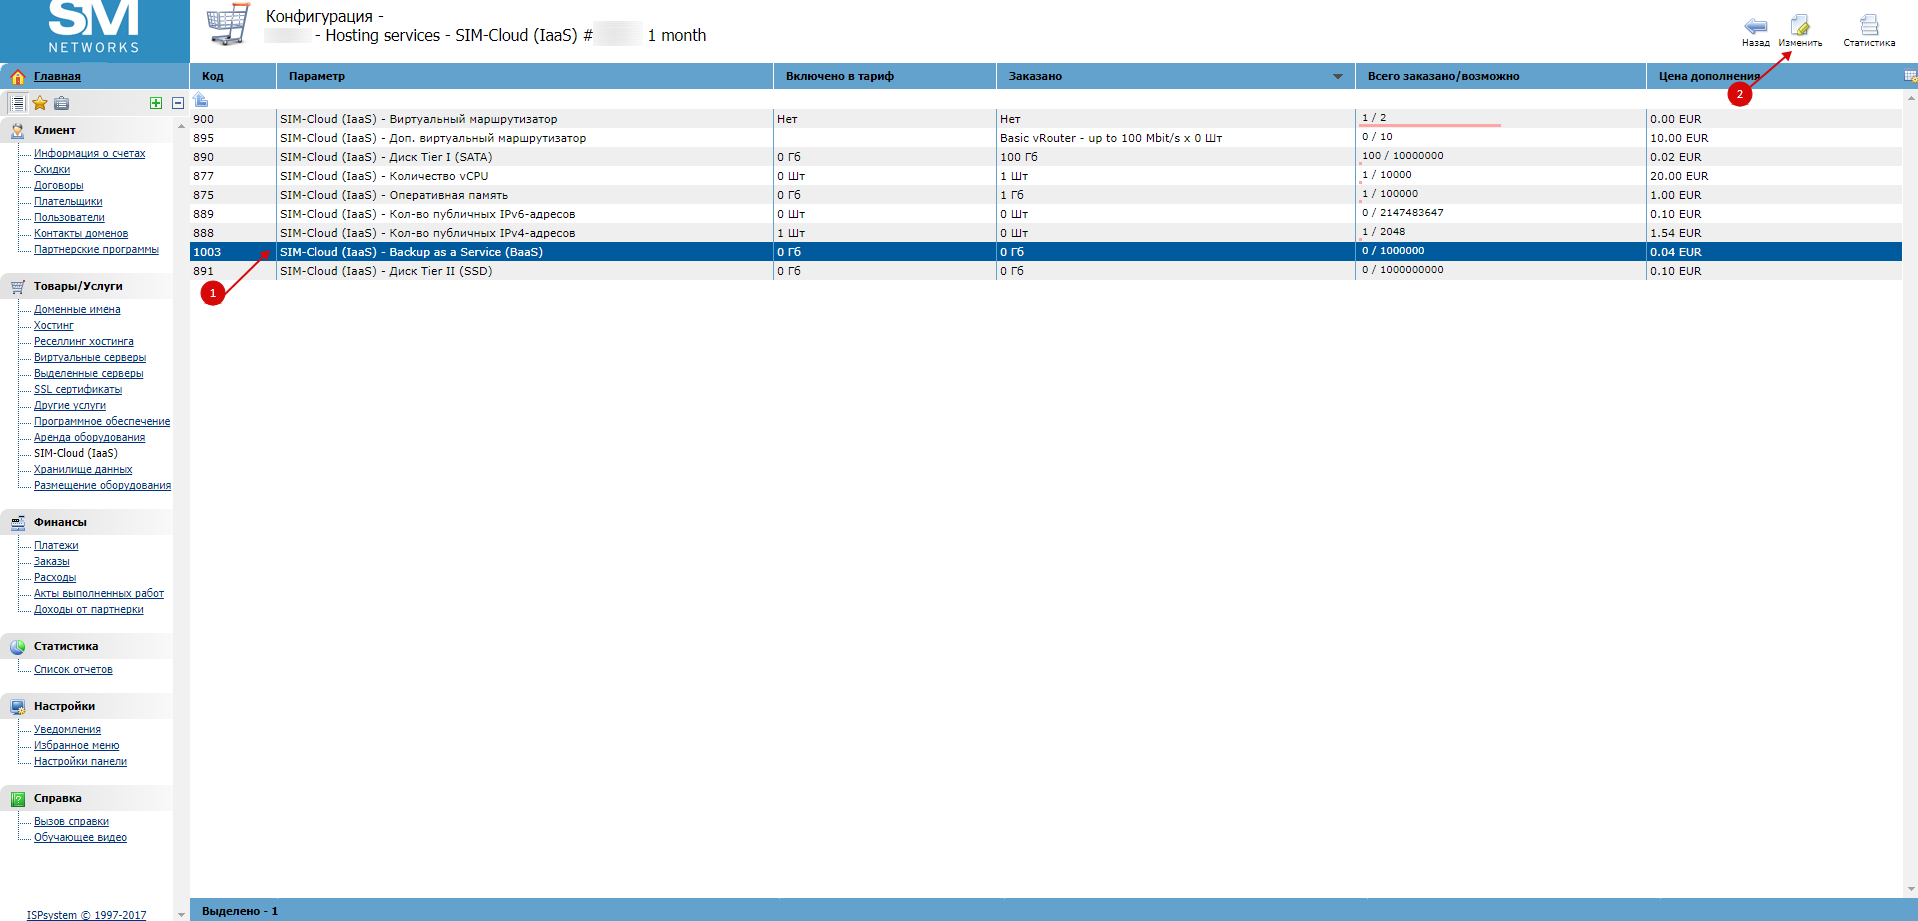Click sort arrow in Заказано column header

(x=1337, y=76)
